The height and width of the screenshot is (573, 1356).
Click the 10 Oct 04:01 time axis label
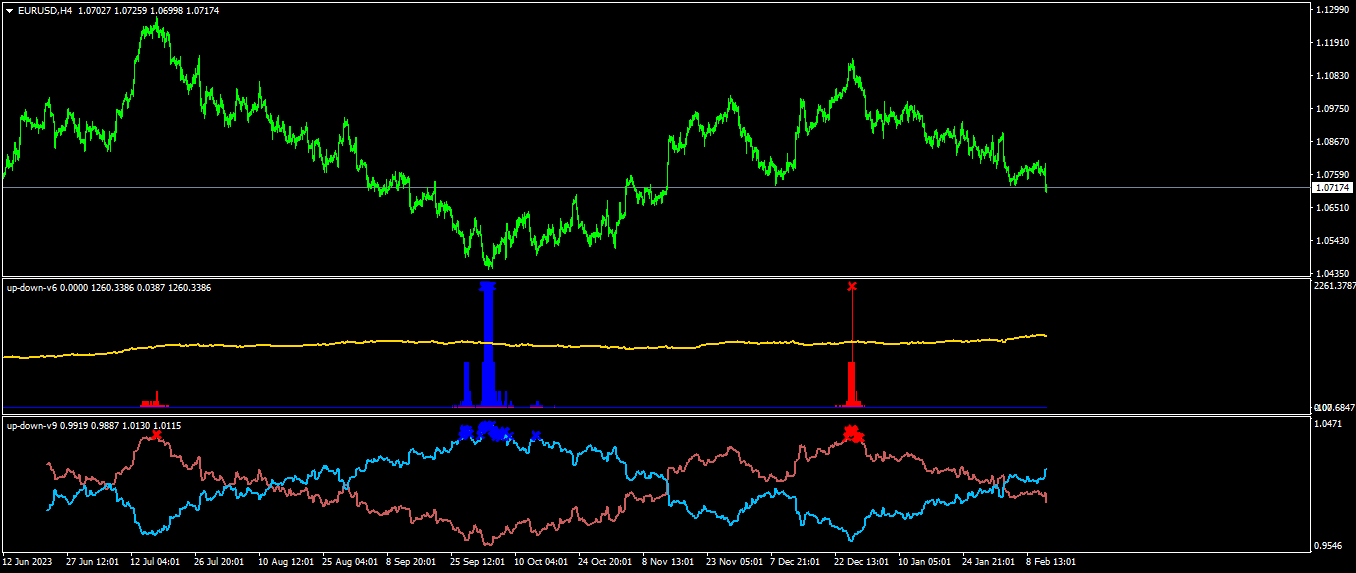(x=541, y=562)
